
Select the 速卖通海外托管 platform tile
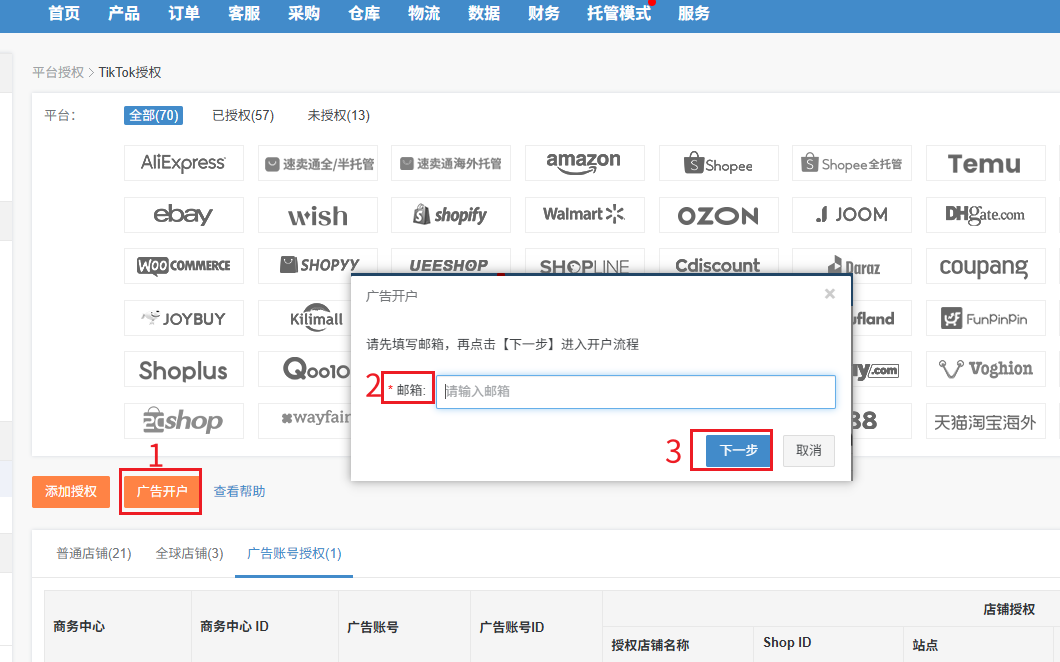click(x=450, y=163)
